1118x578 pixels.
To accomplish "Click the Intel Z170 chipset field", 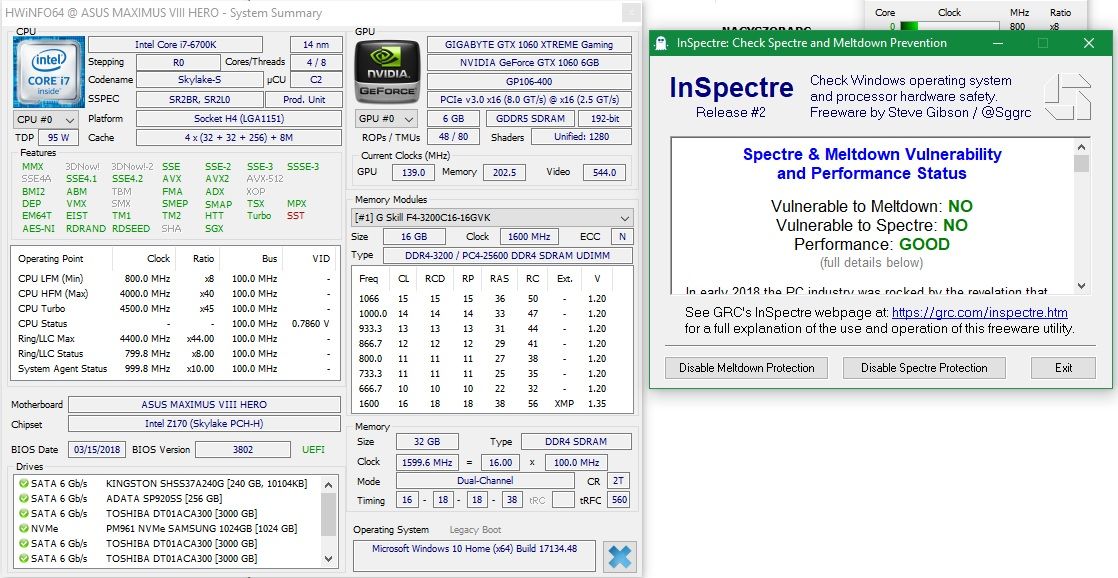I will 204,424.
